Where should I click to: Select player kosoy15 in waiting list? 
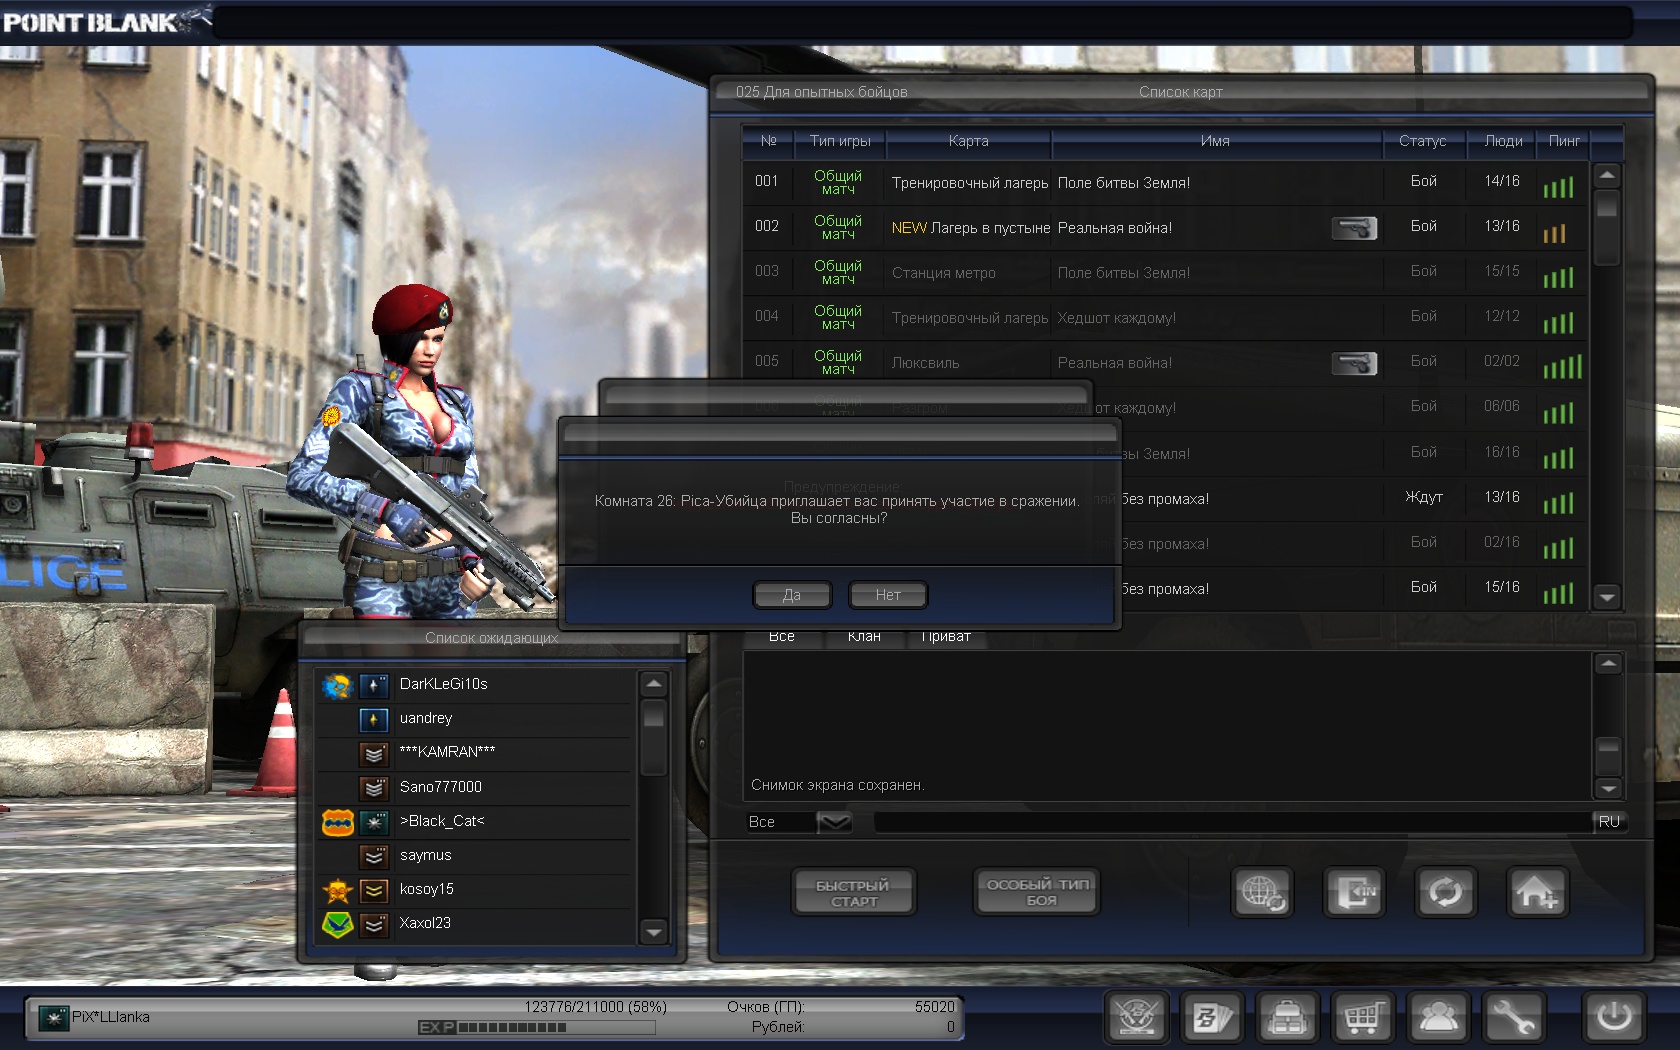(475, 890)
